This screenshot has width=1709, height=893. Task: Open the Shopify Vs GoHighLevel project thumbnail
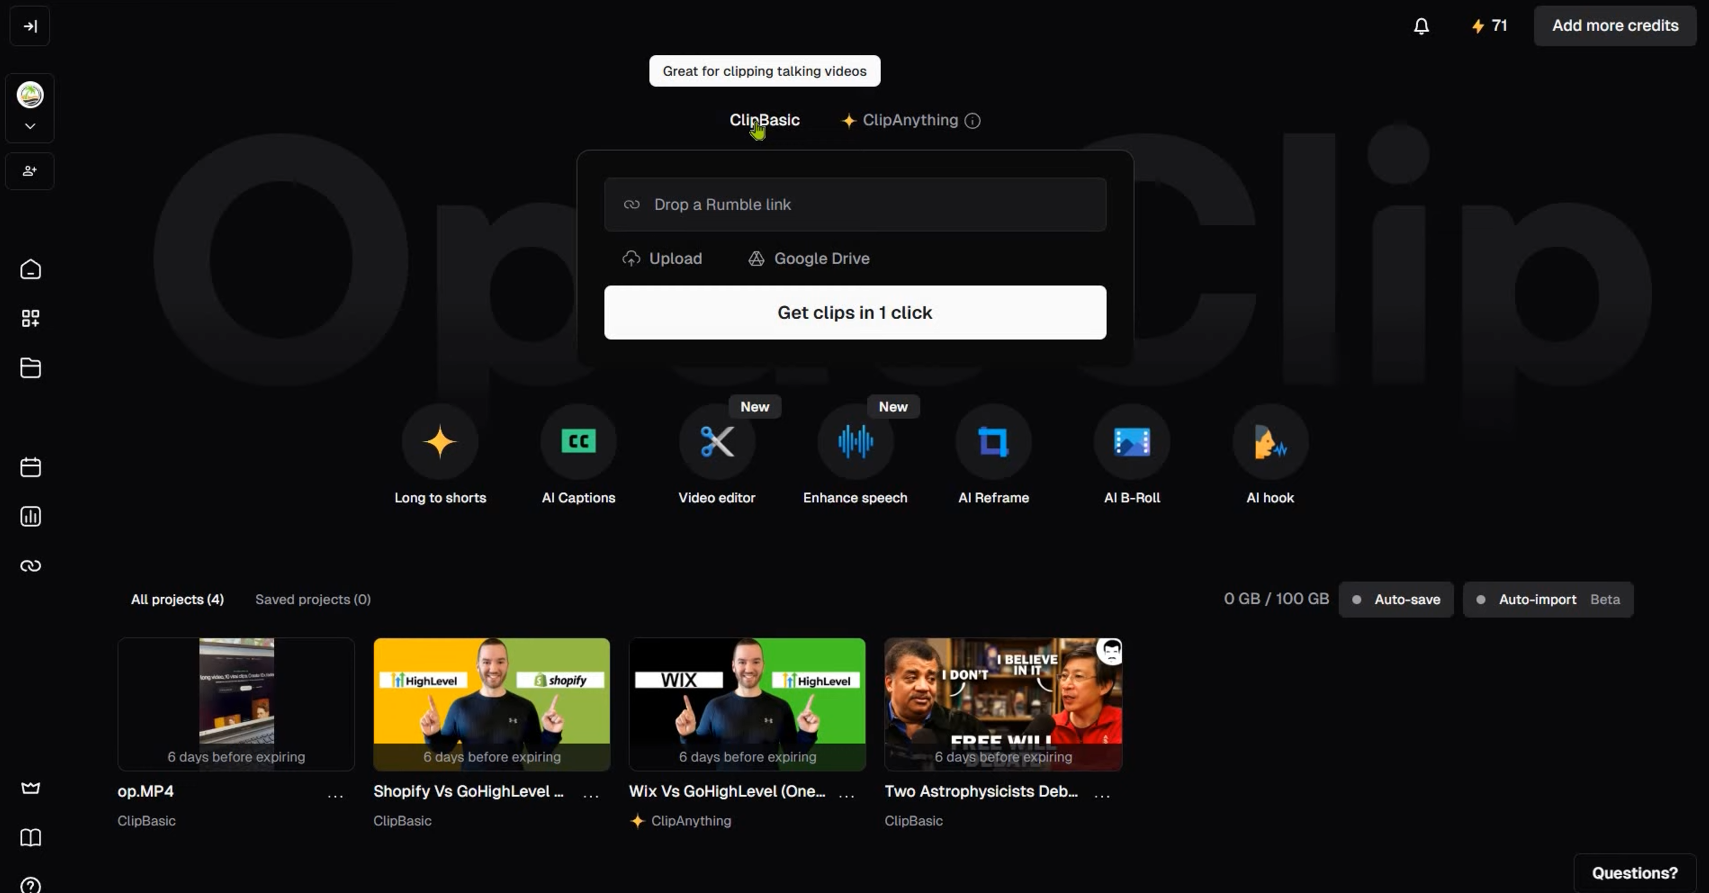coord(492,704)
